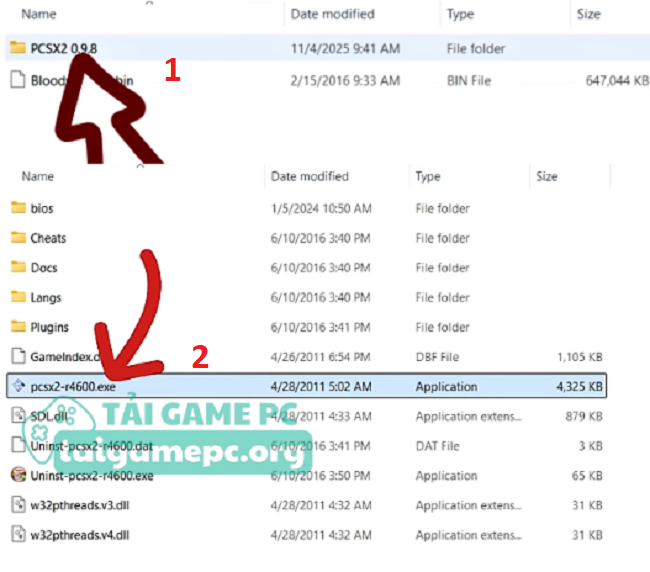Click the '6/10/2016 3:41 PM' Plugins date cell

320,327
